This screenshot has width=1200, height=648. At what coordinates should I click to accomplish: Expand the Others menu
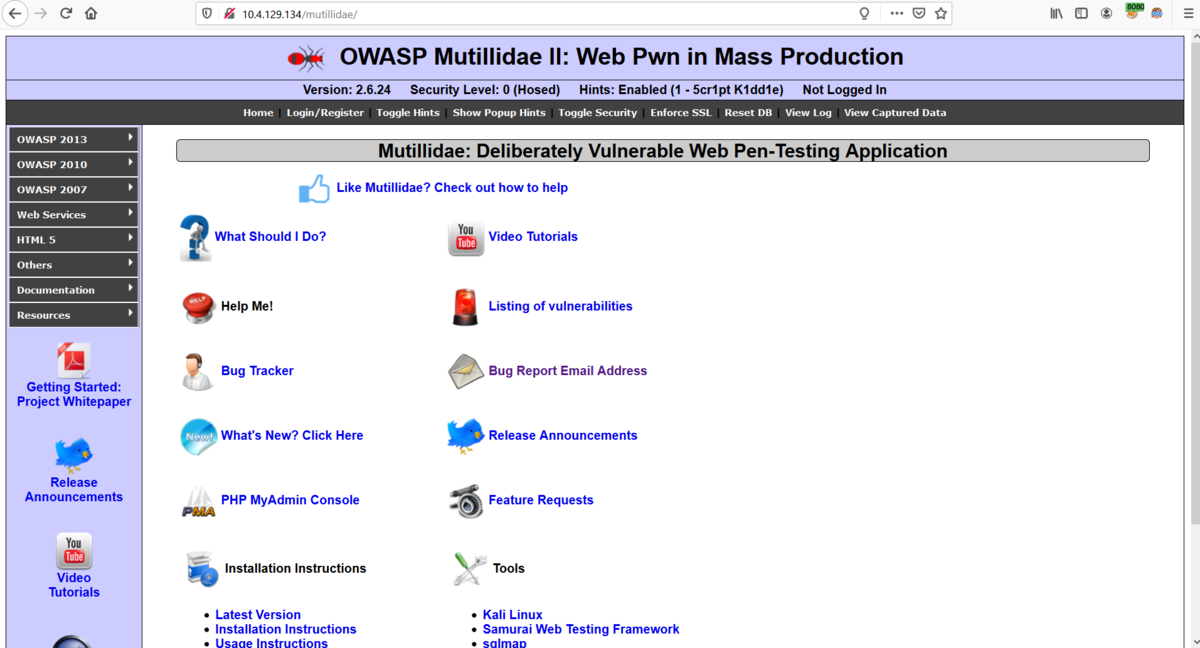click(73, 264)
